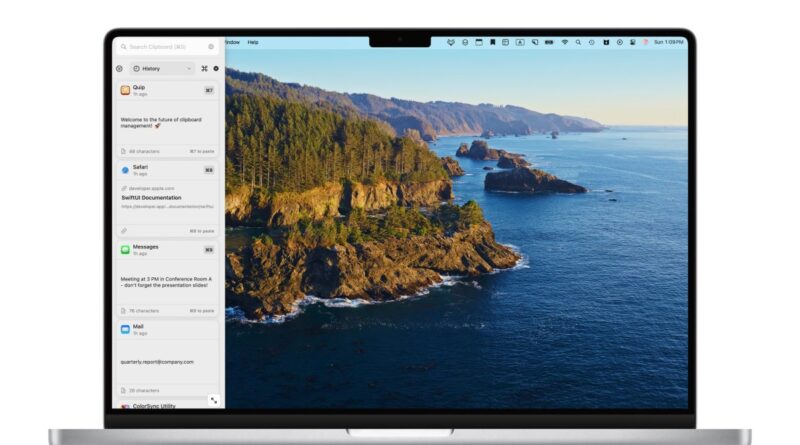Click '⌘7 to paste' on the Quip clip
The image size is (800, 445).
202,152
